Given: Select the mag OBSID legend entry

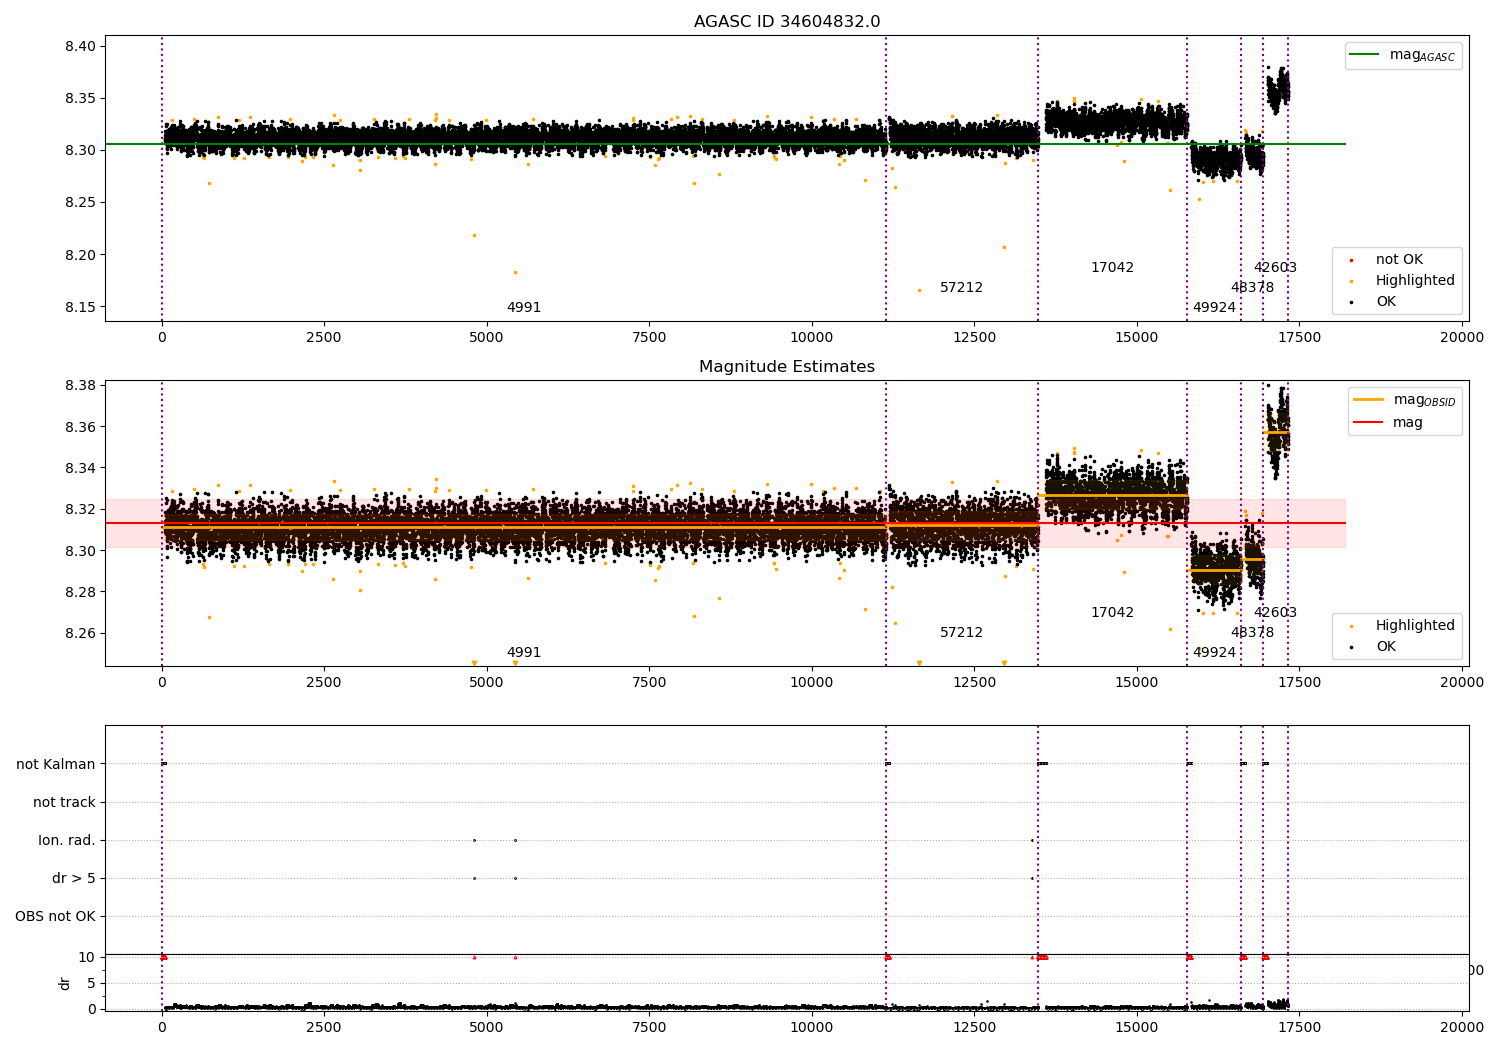Looking at the screenshot, I should 1405,400.
